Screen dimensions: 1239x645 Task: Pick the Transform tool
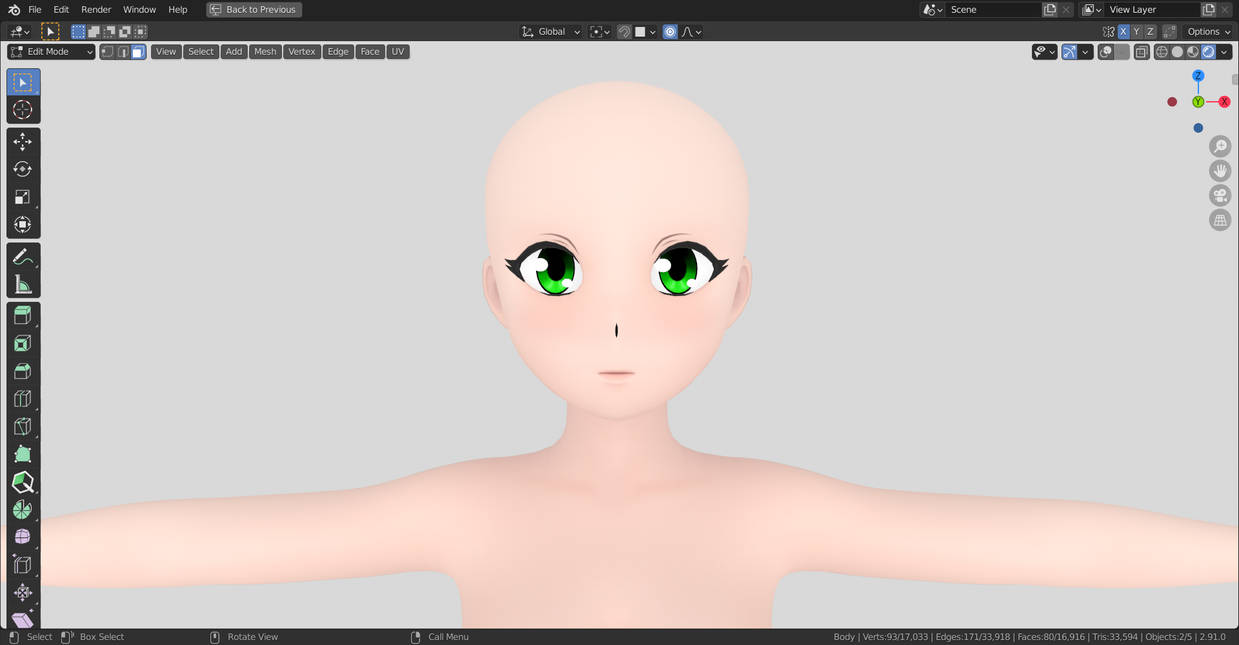23,224
